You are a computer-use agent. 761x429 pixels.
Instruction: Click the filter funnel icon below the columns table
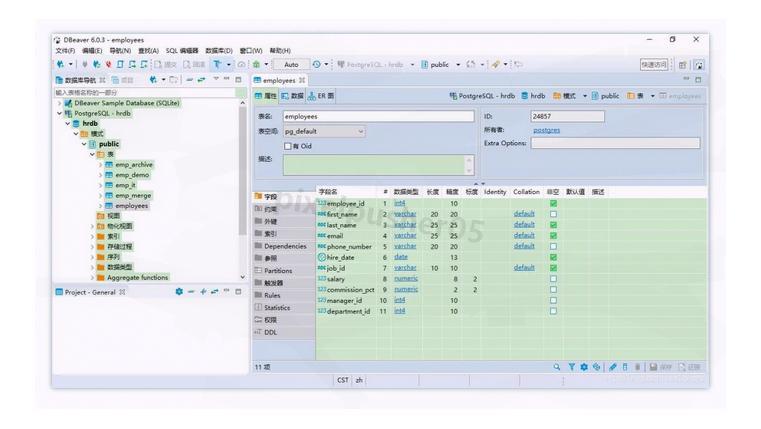pos(571,367)
